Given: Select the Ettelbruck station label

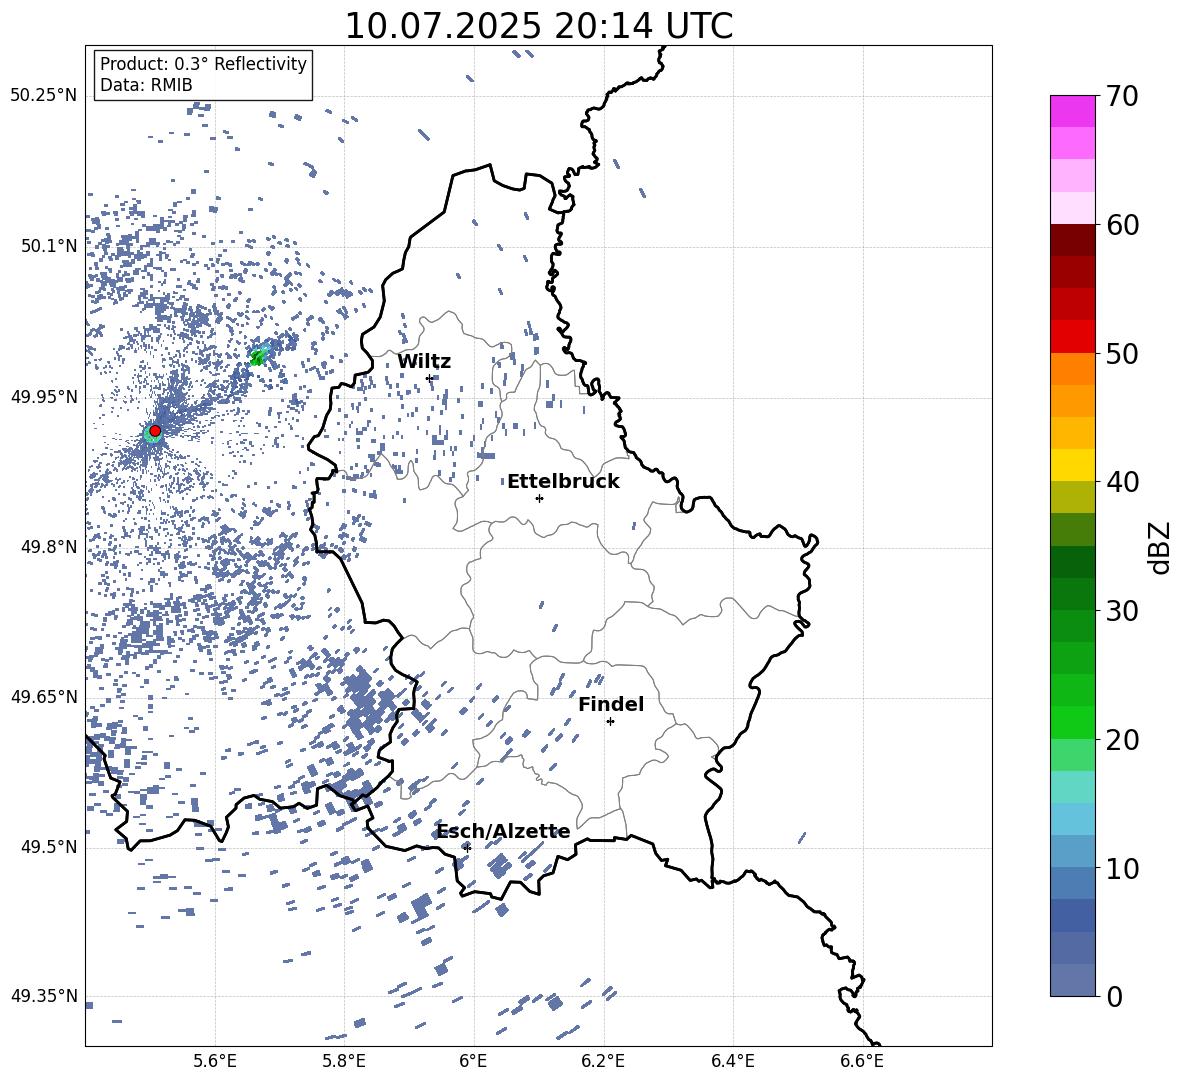Looking at the screenshot, I should point(563,482).
